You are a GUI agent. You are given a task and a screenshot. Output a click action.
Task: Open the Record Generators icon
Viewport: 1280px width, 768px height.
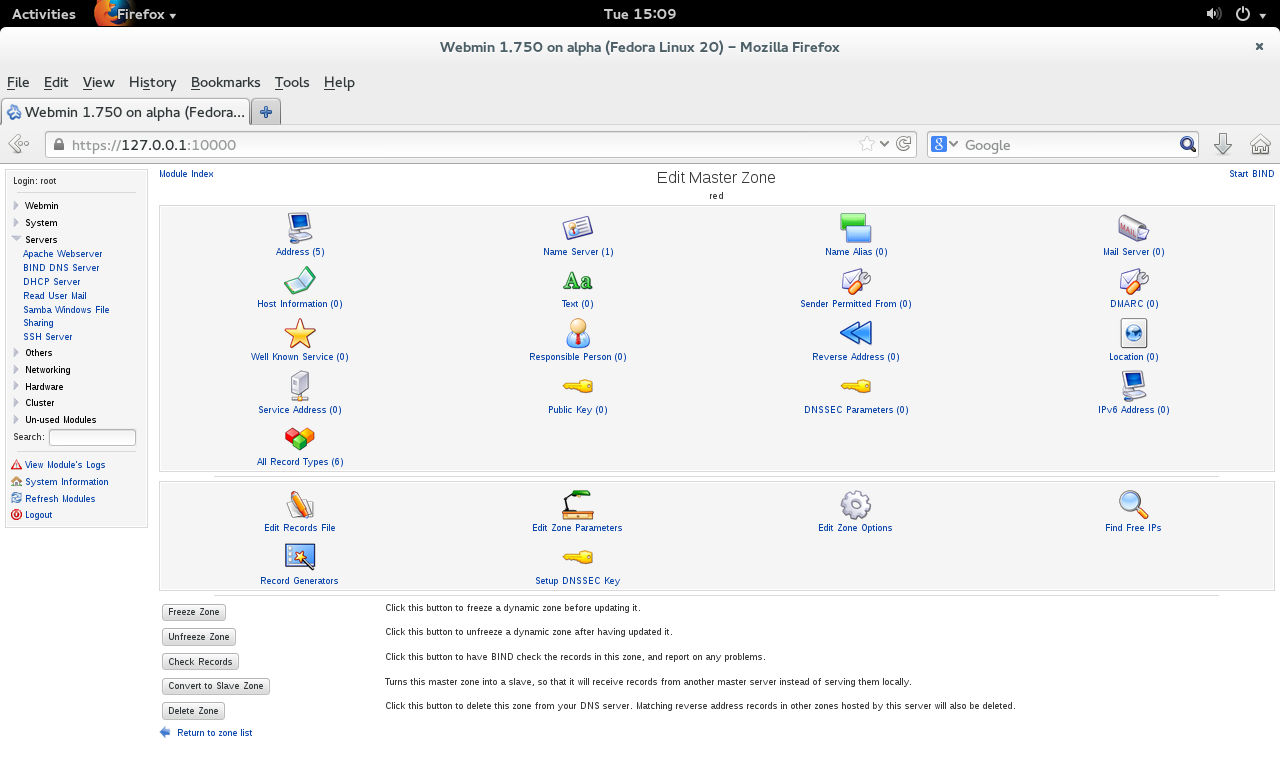tap(300, 557)
